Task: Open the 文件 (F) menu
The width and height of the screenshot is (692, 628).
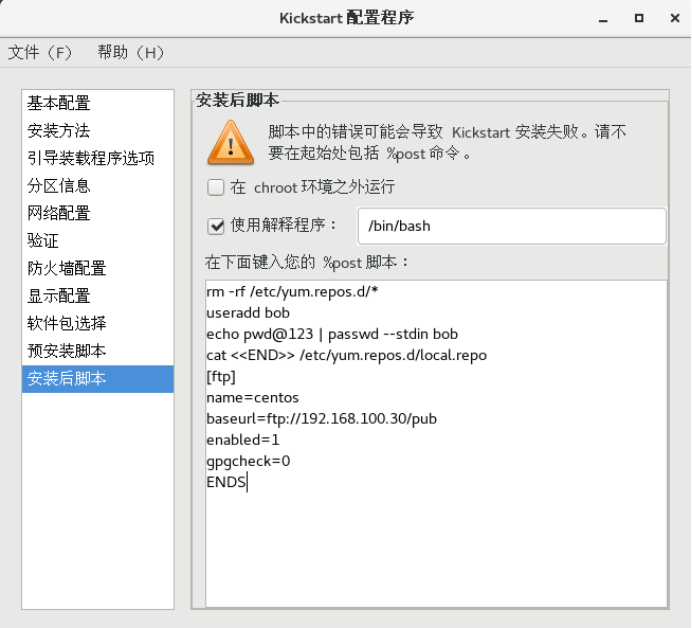Action: (40, 53)
